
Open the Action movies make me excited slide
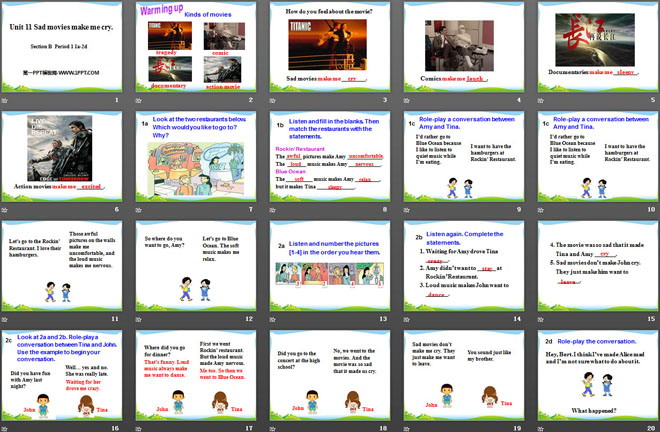pyautogui.click(x=62, y=156)
